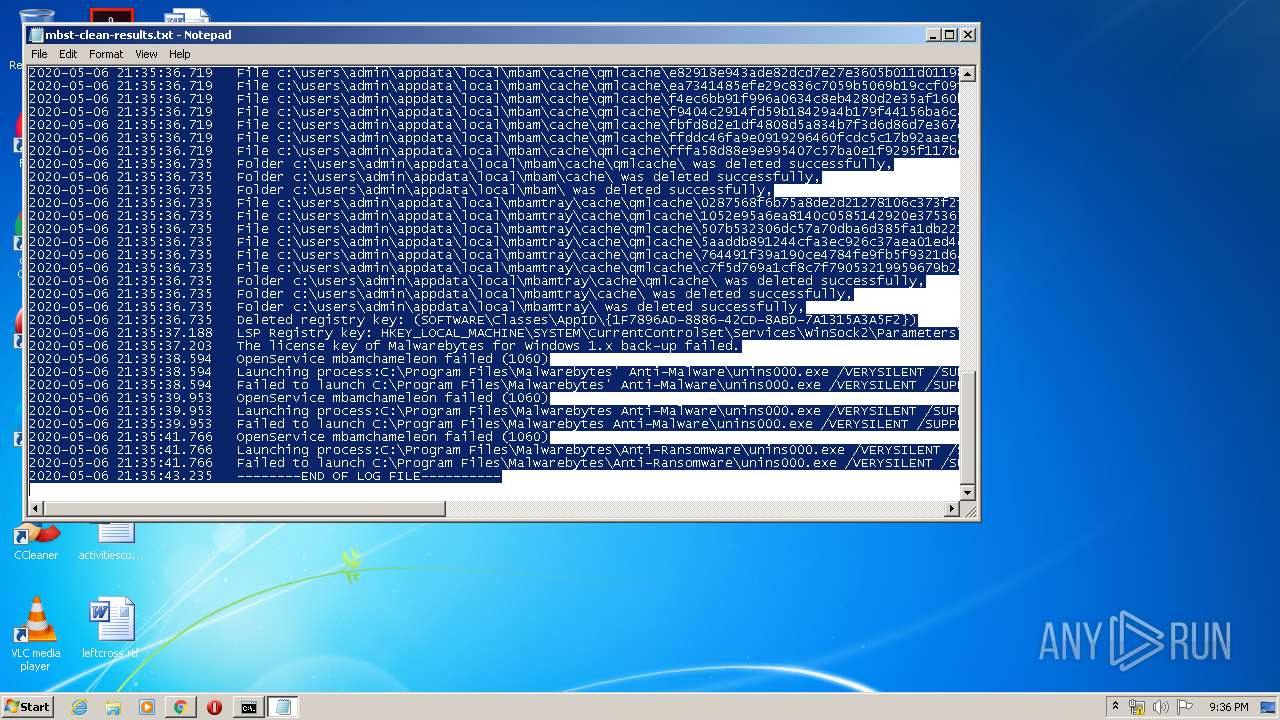Show hidden system tray icons
Image resolution: width=1280 pixels, height=720 pixels.
pyautogui.click(x=1115, y=707)
